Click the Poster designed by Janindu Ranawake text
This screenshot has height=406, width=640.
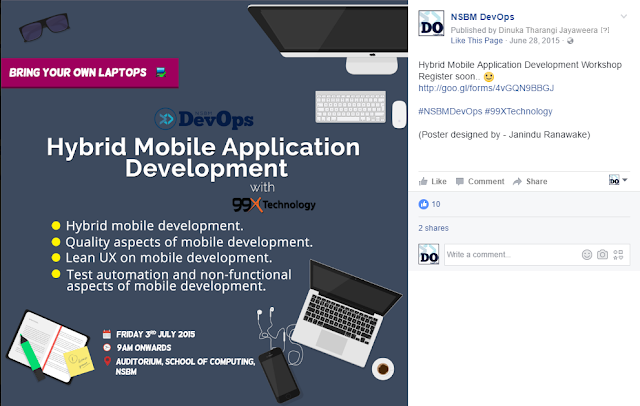(504, 135)
